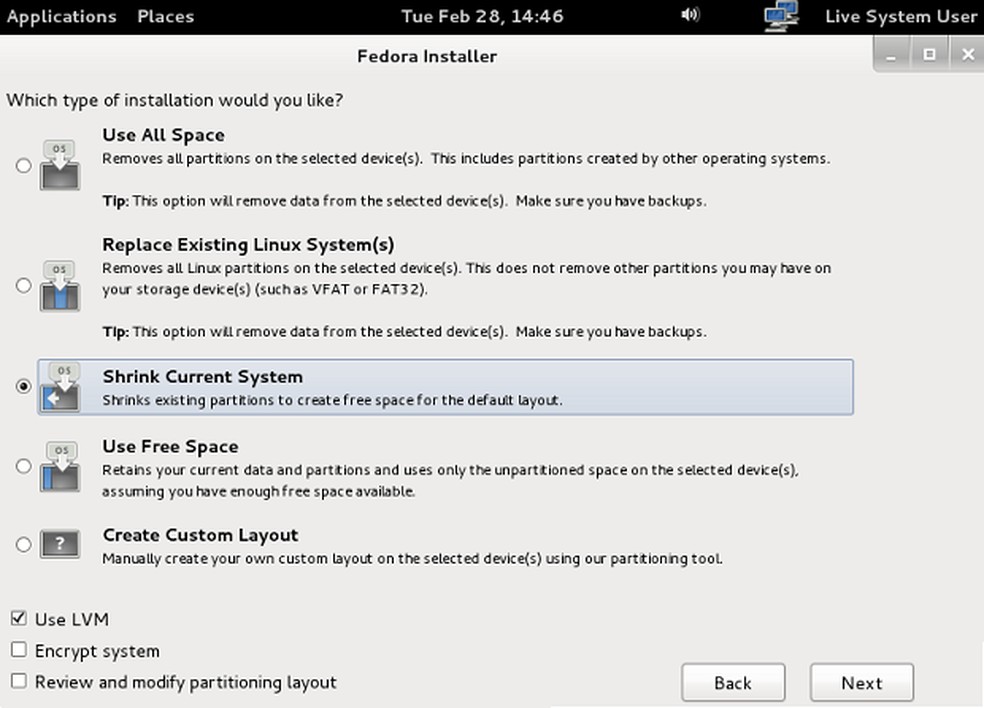Go Back to the previous step

(x=732, y=683)
